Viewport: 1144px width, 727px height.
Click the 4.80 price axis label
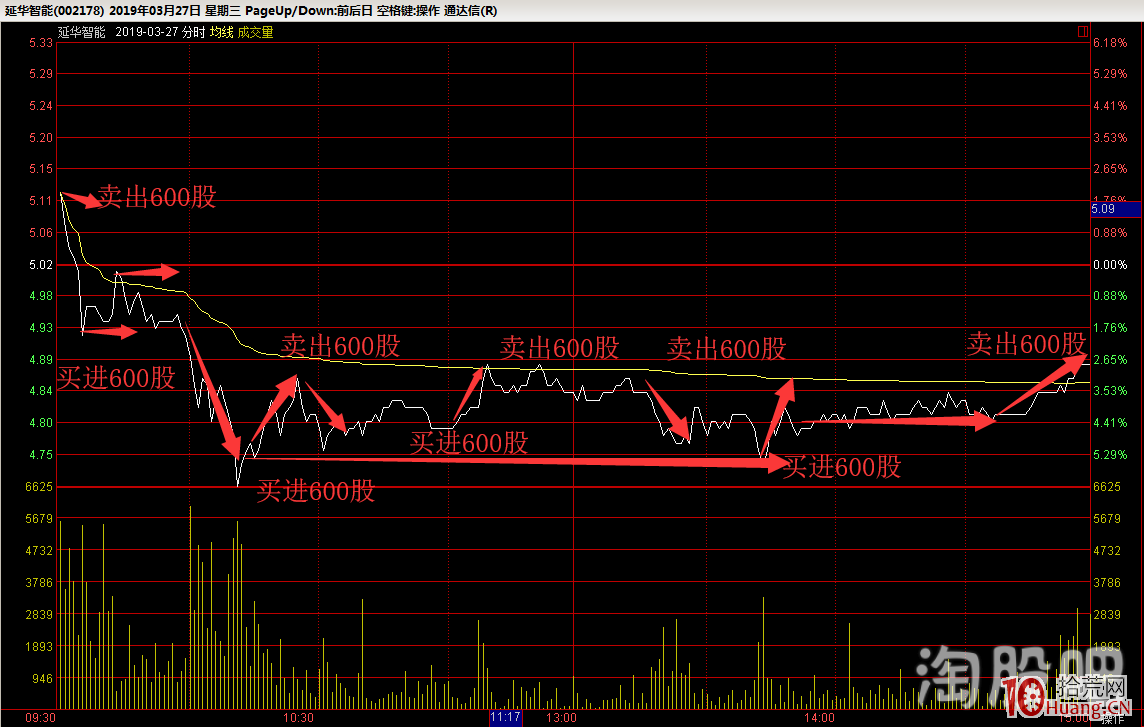(41, 423)
